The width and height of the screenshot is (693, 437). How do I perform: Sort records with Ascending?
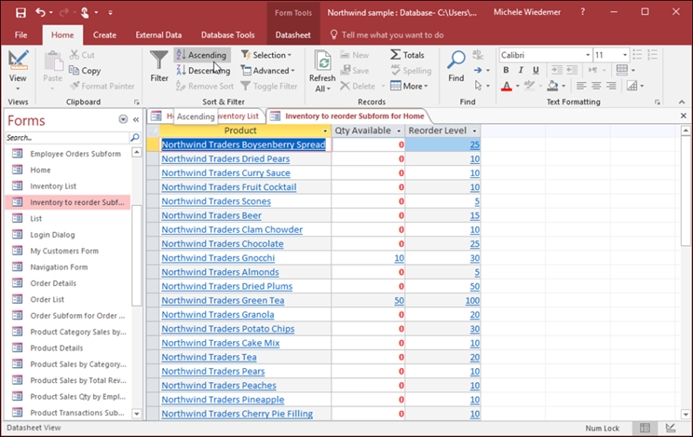coord(202,55)
